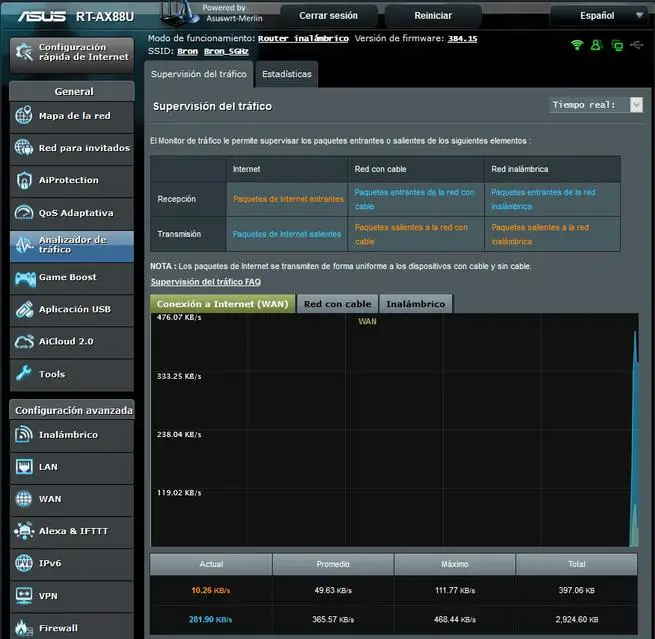655x639 pixels.
Task: Click the 49.63 KB/s average value
Action: tap(333, 590)
